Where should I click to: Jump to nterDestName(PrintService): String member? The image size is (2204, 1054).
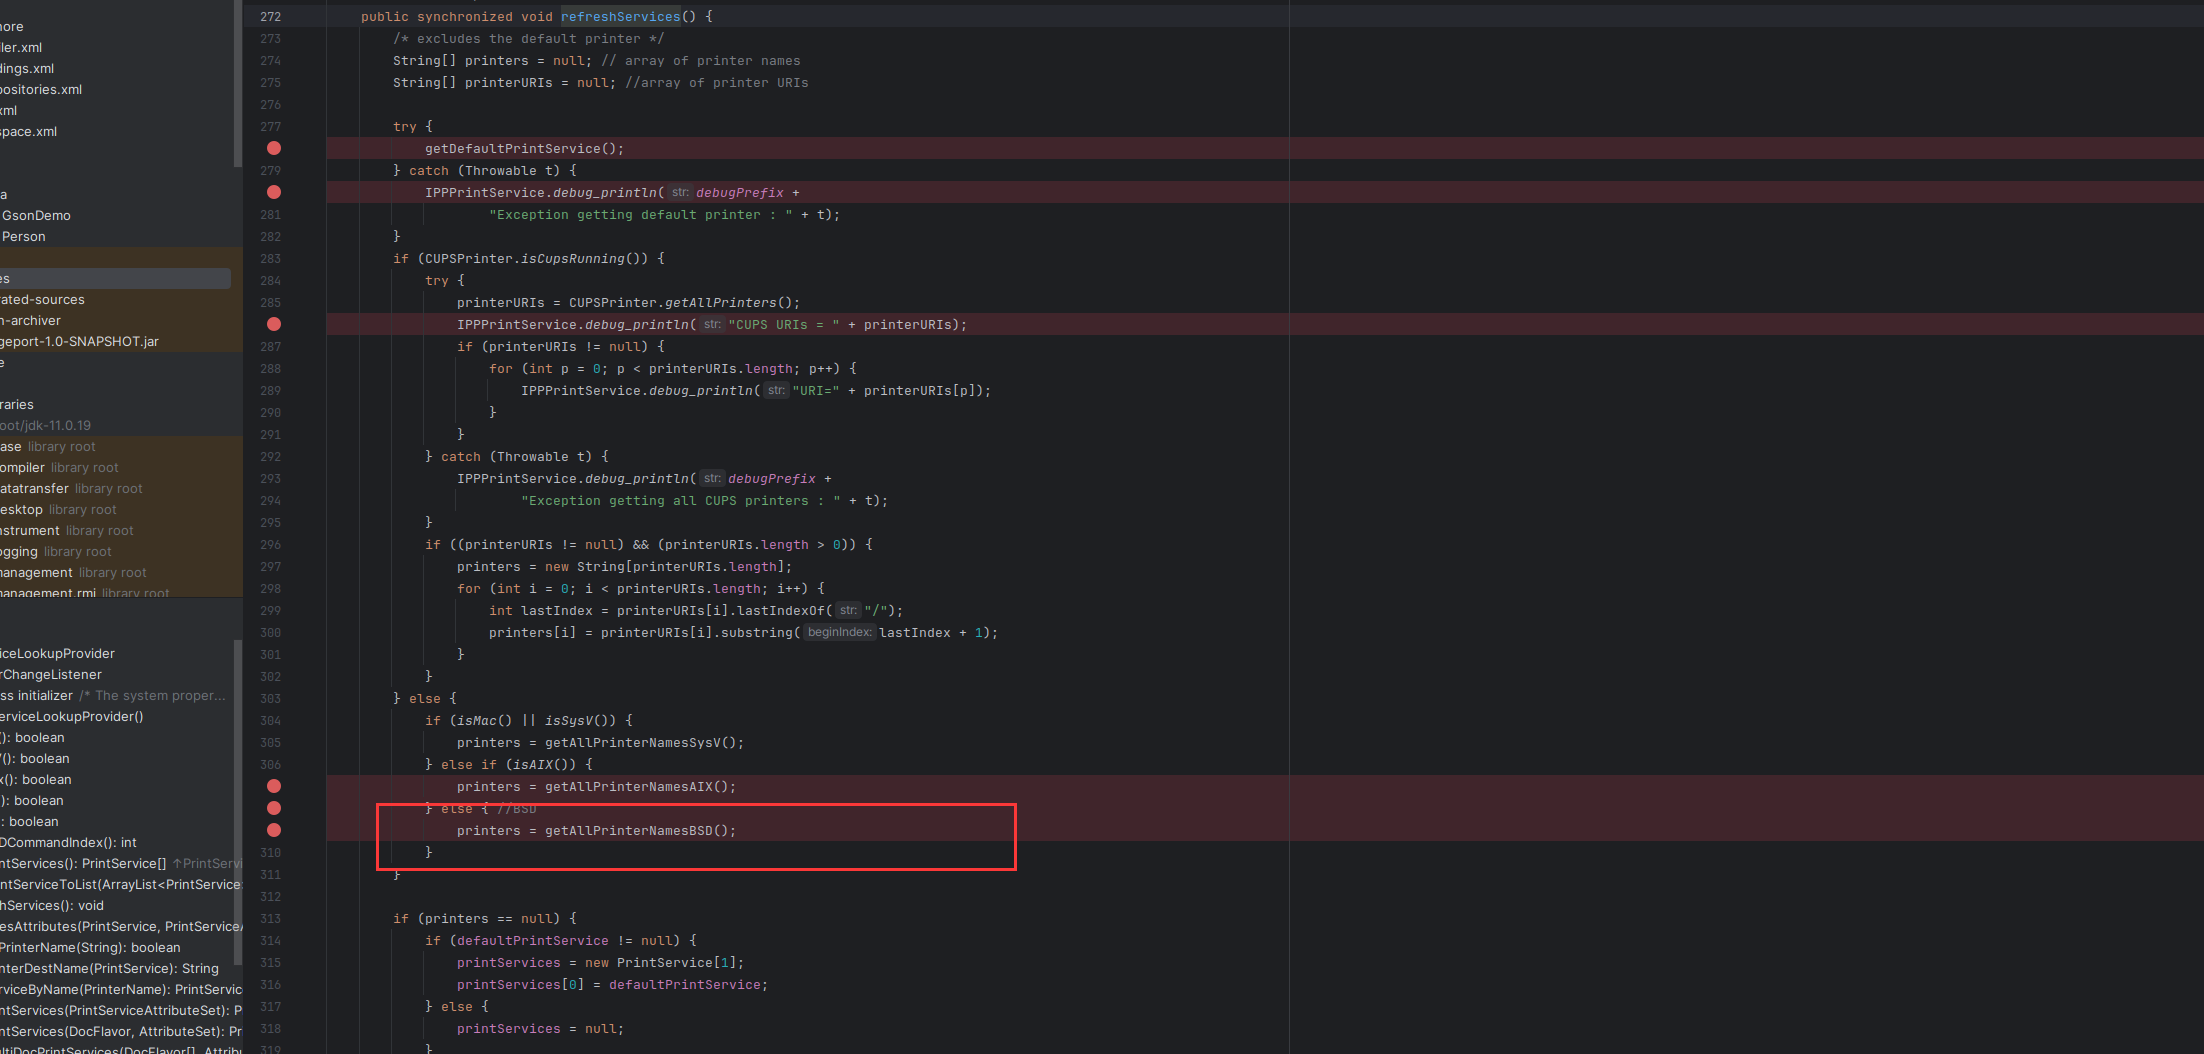click(109, 968)
